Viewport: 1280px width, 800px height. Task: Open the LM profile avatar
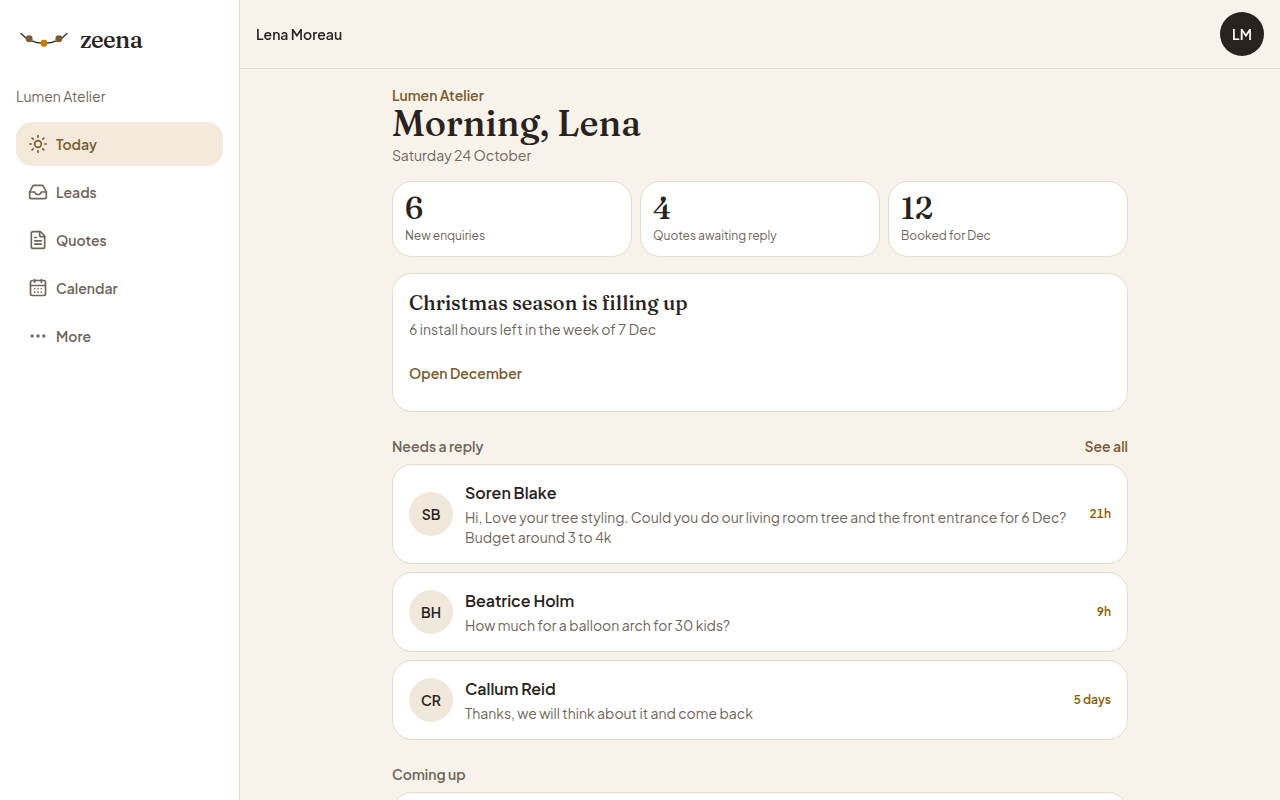pos(1242,34)
